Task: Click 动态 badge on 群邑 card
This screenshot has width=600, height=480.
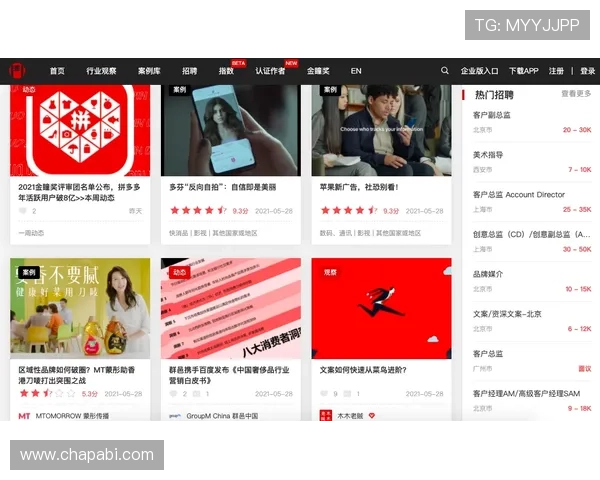Action: click(x=179, y=272)
